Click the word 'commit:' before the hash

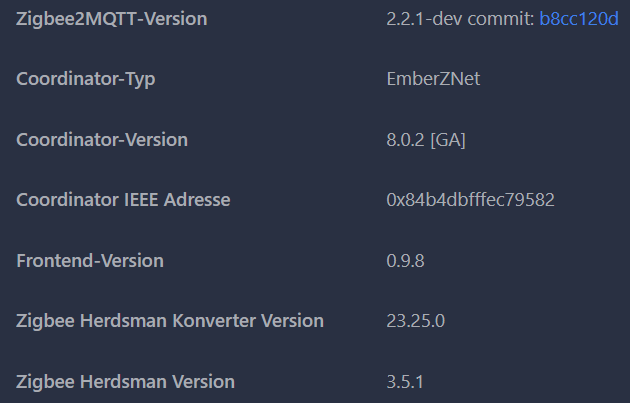coord(501,19)
